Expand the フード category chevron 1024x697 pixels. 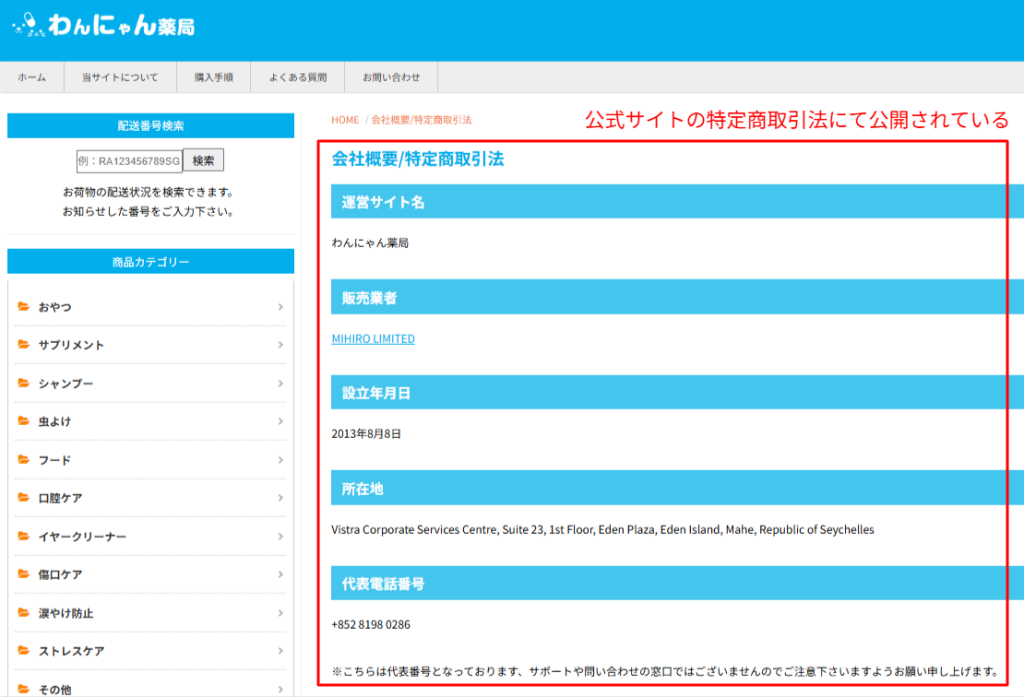click(280, 459)
